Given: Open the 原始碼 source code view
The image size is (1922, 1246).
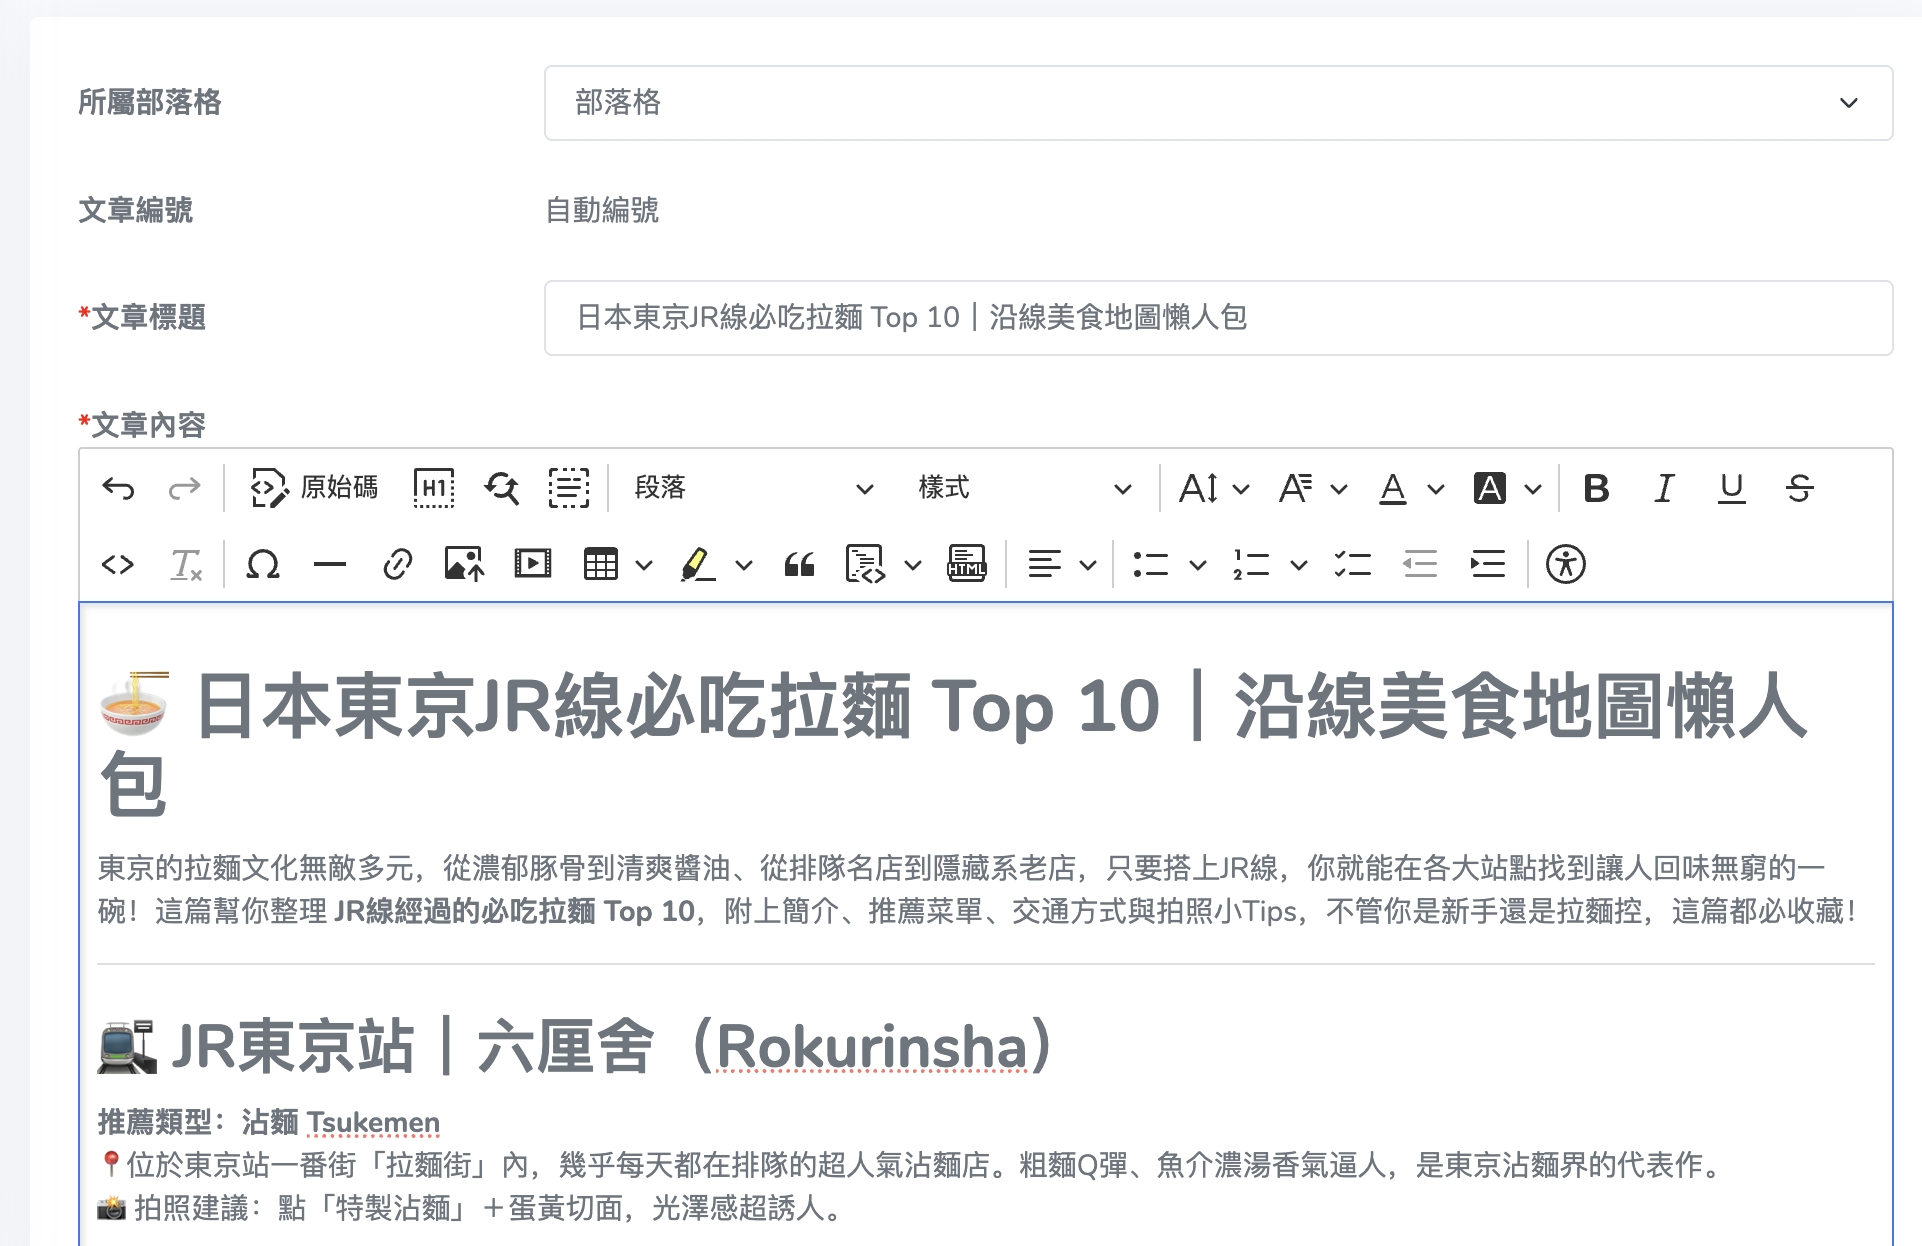Looking at the screenshot, I should [314, 488].
